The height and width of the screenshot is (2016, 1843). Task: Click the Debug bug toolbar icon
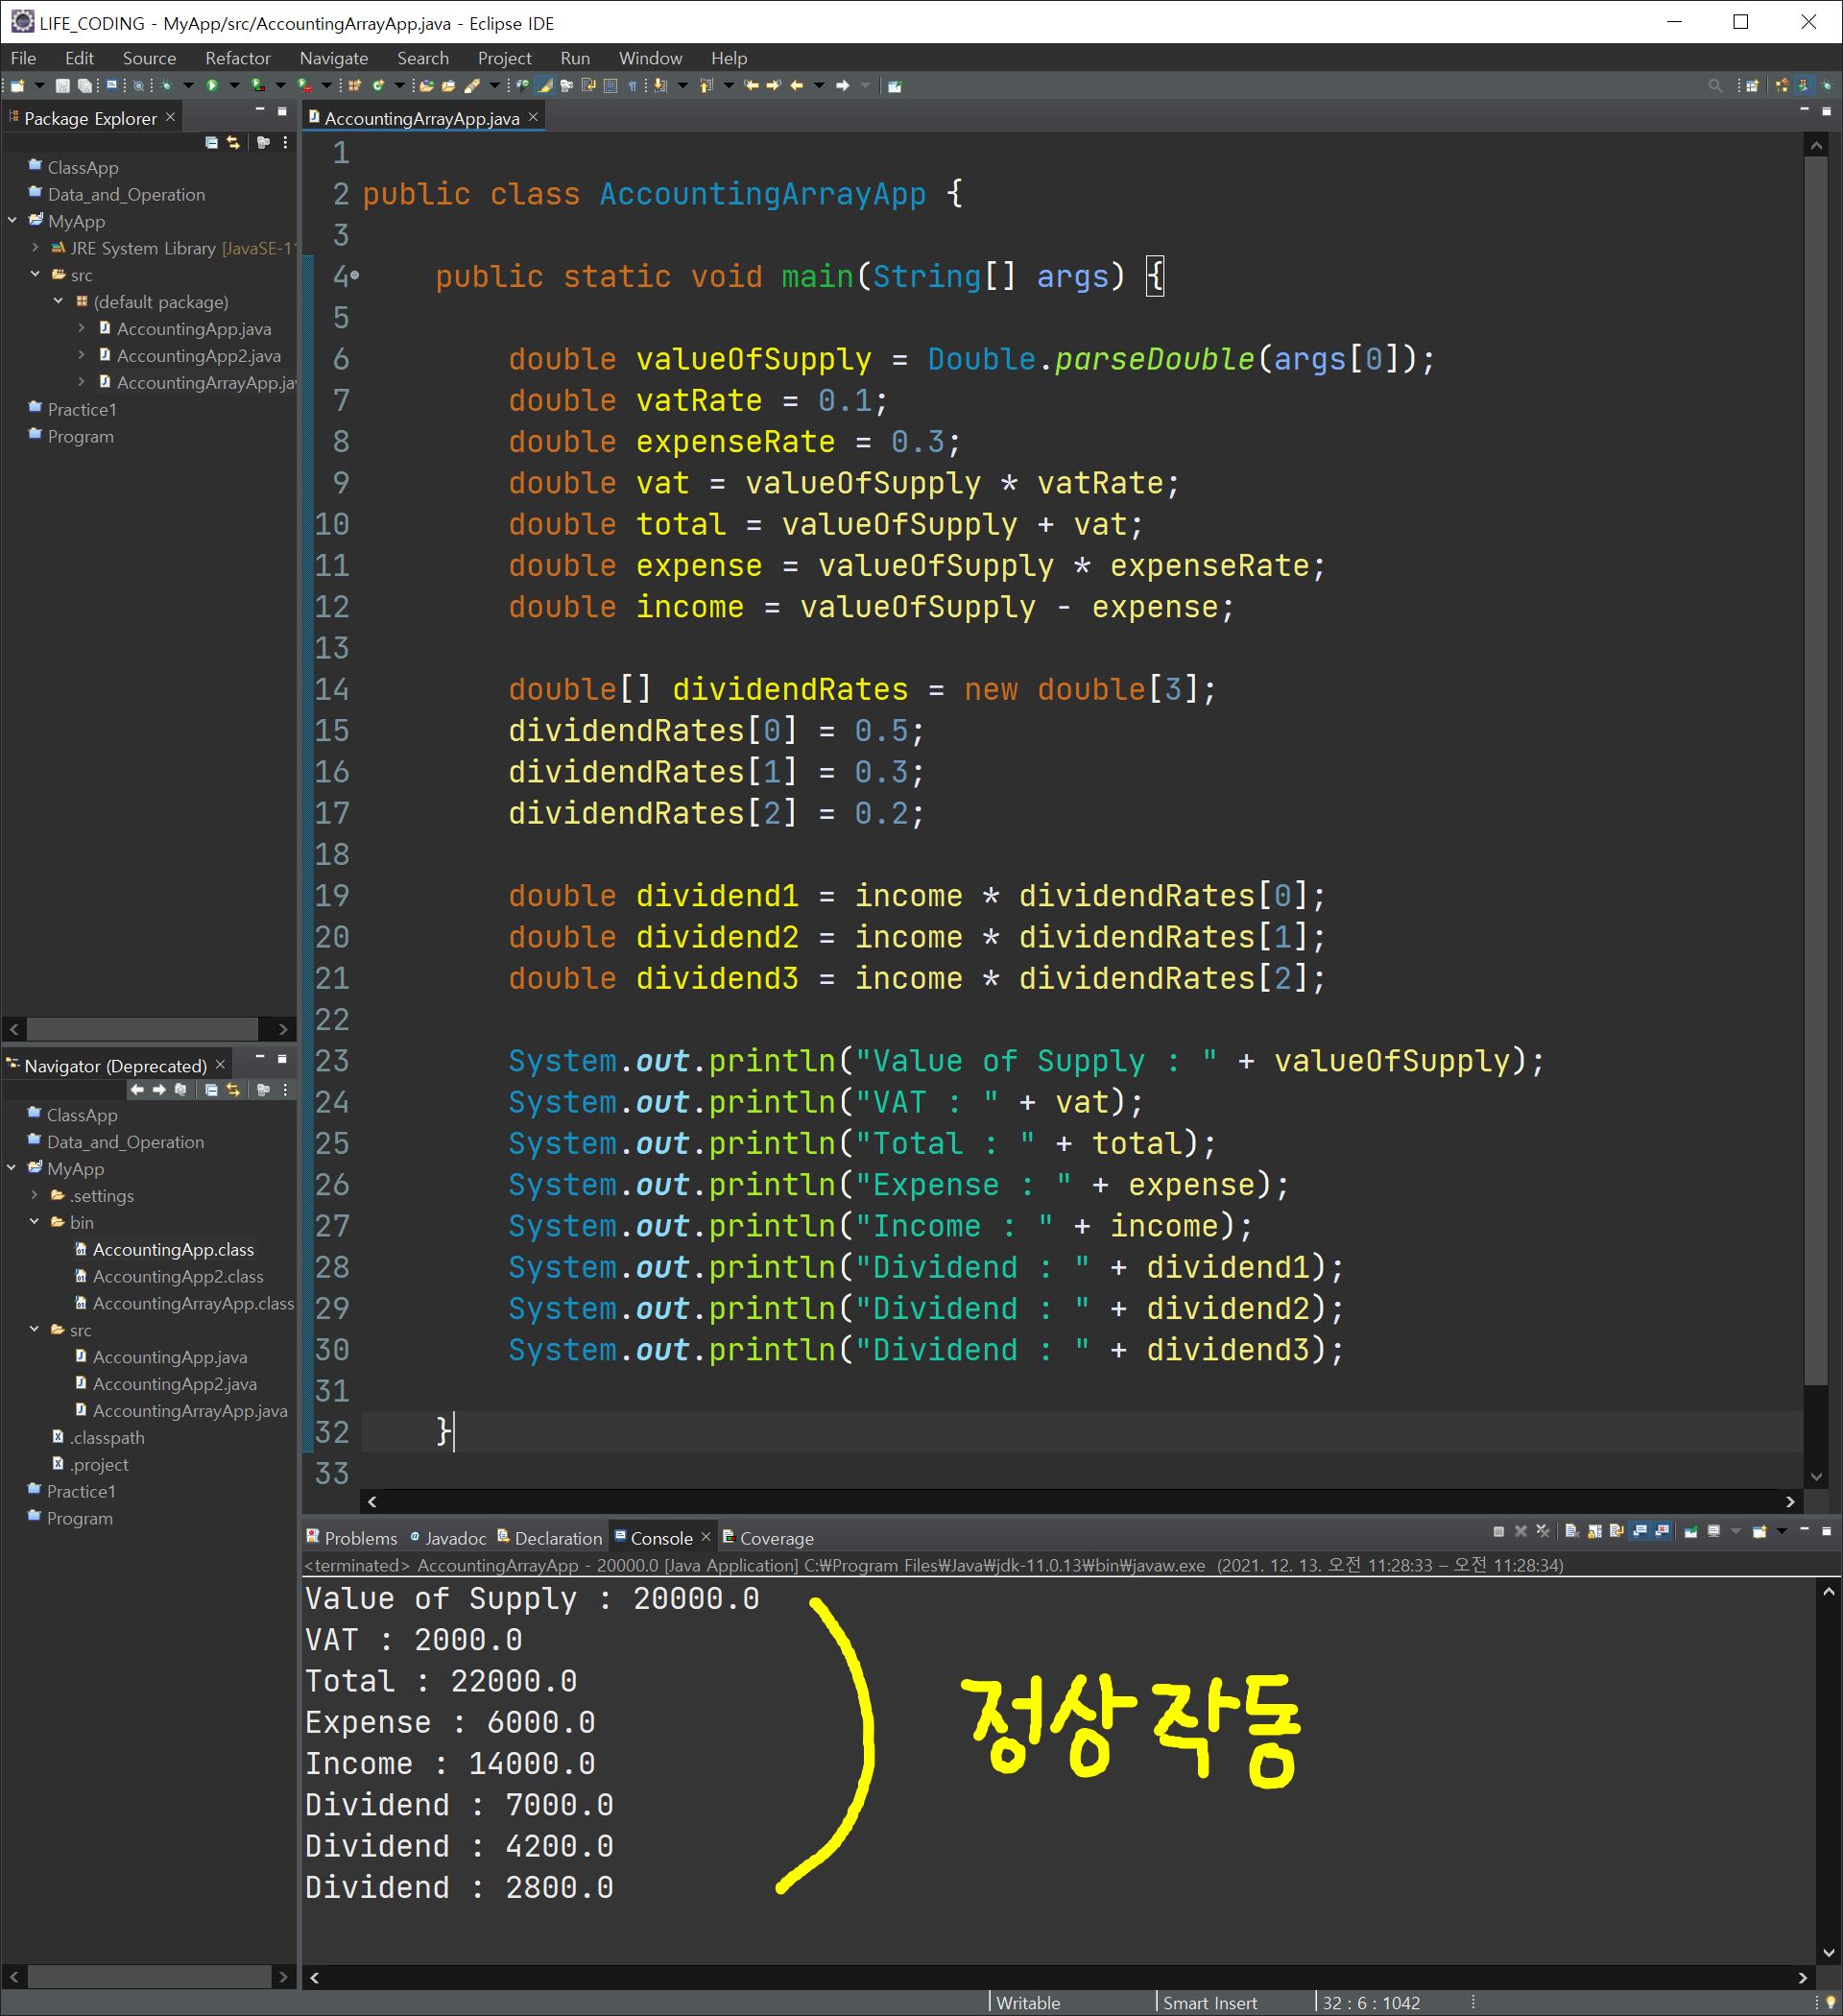click(x=167, y=86)
